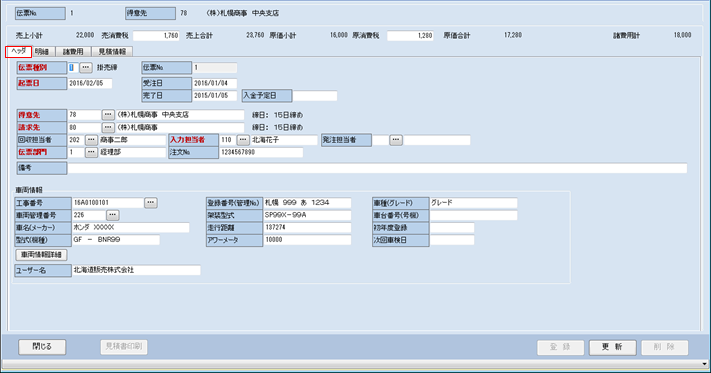711x373 pixels.
Task: Click the 注文No. field 1234567890
Action: [x=261, y=152]
